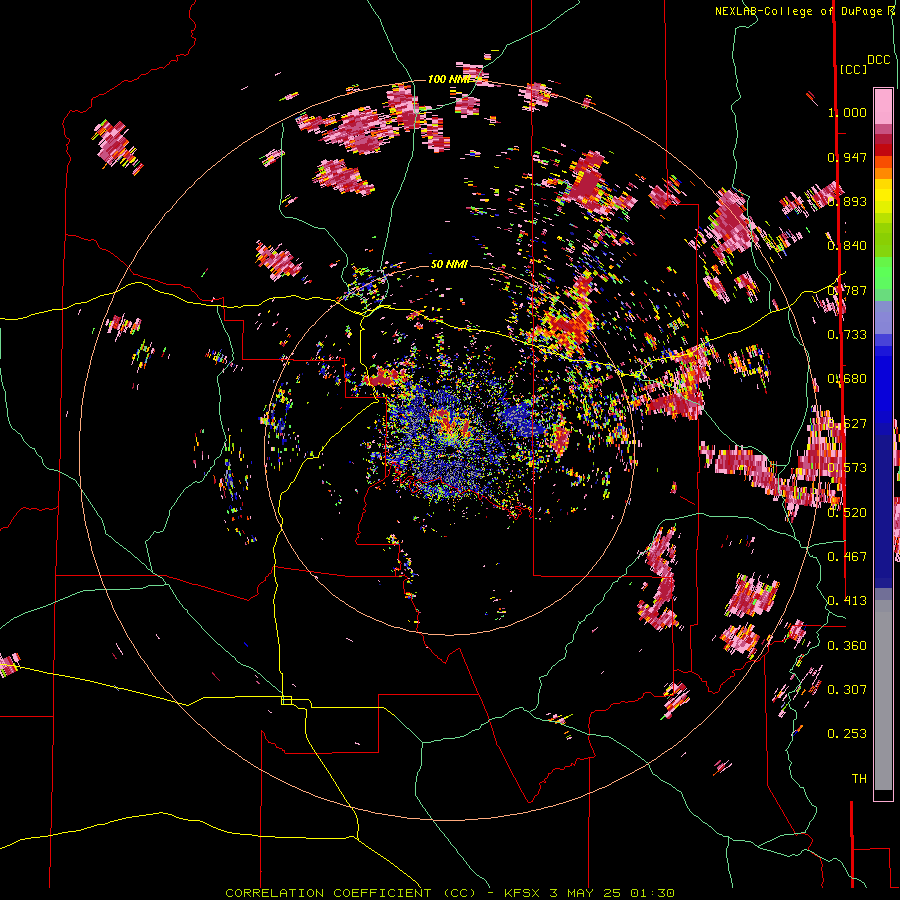Click the 0.947 scale value
Viewport: 900px width, 900px height.
[847, 157]
